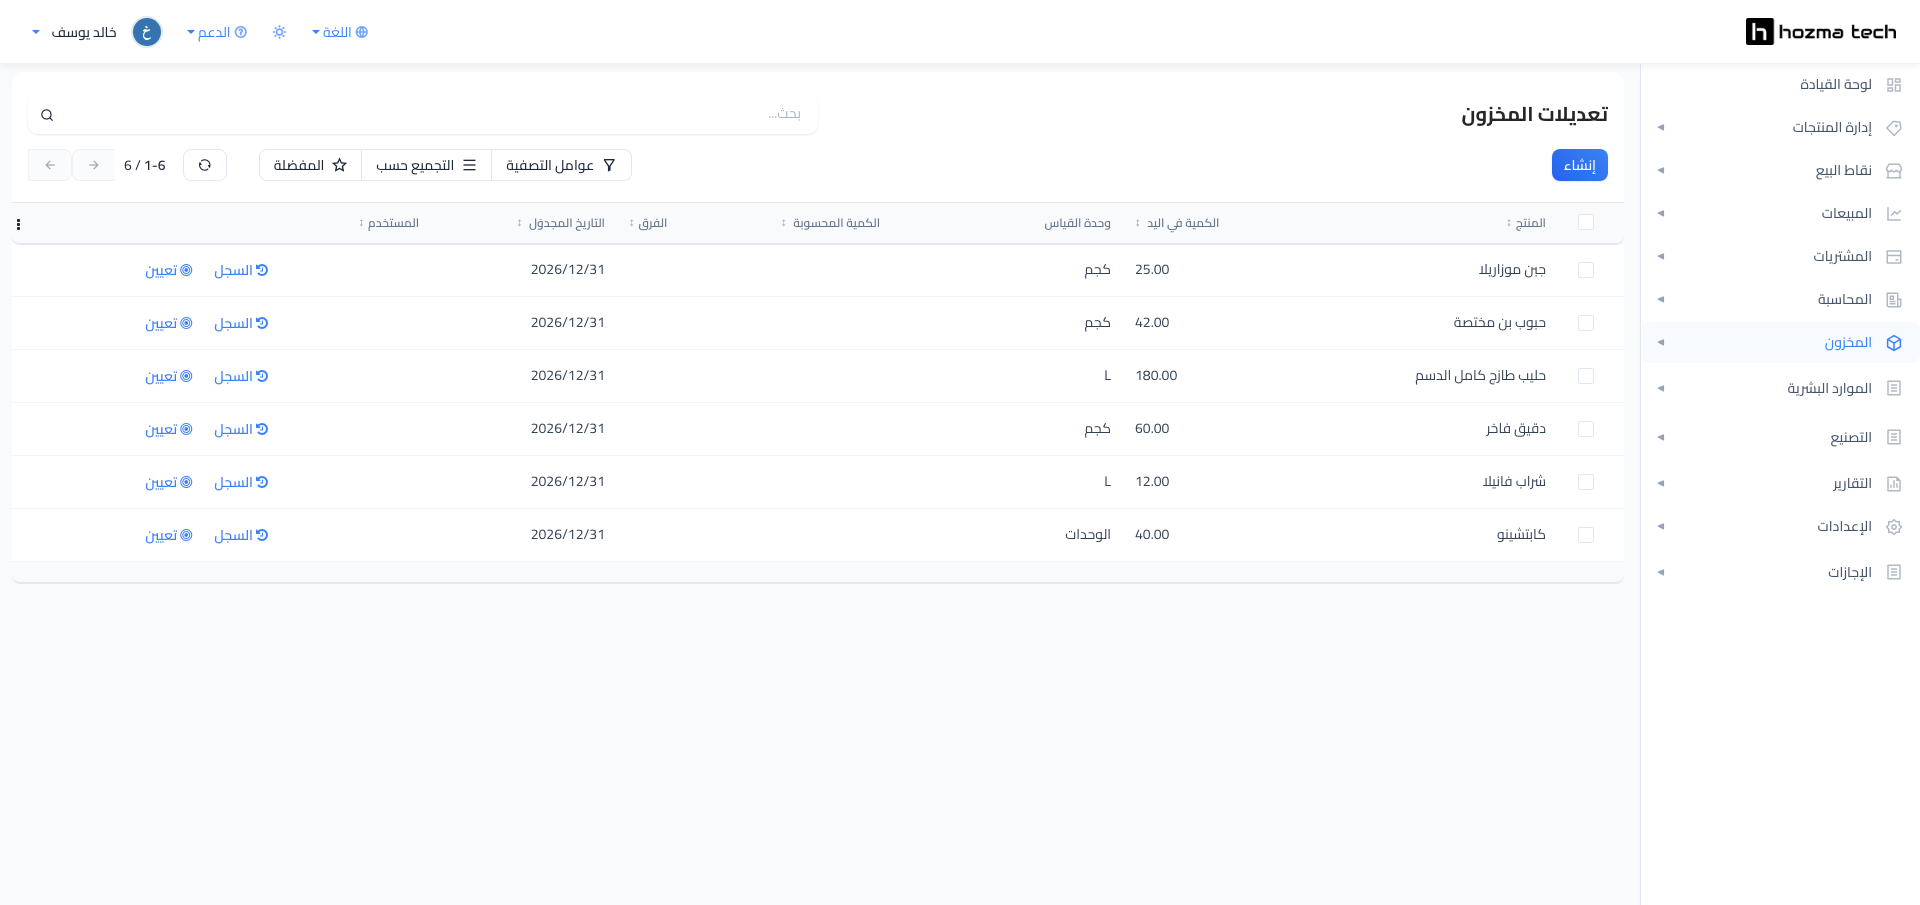The height and width of the screenshot is (905, 1920).
Task: Expand نقاط البيع sidebar arrow
Action: pos(1661,171)
